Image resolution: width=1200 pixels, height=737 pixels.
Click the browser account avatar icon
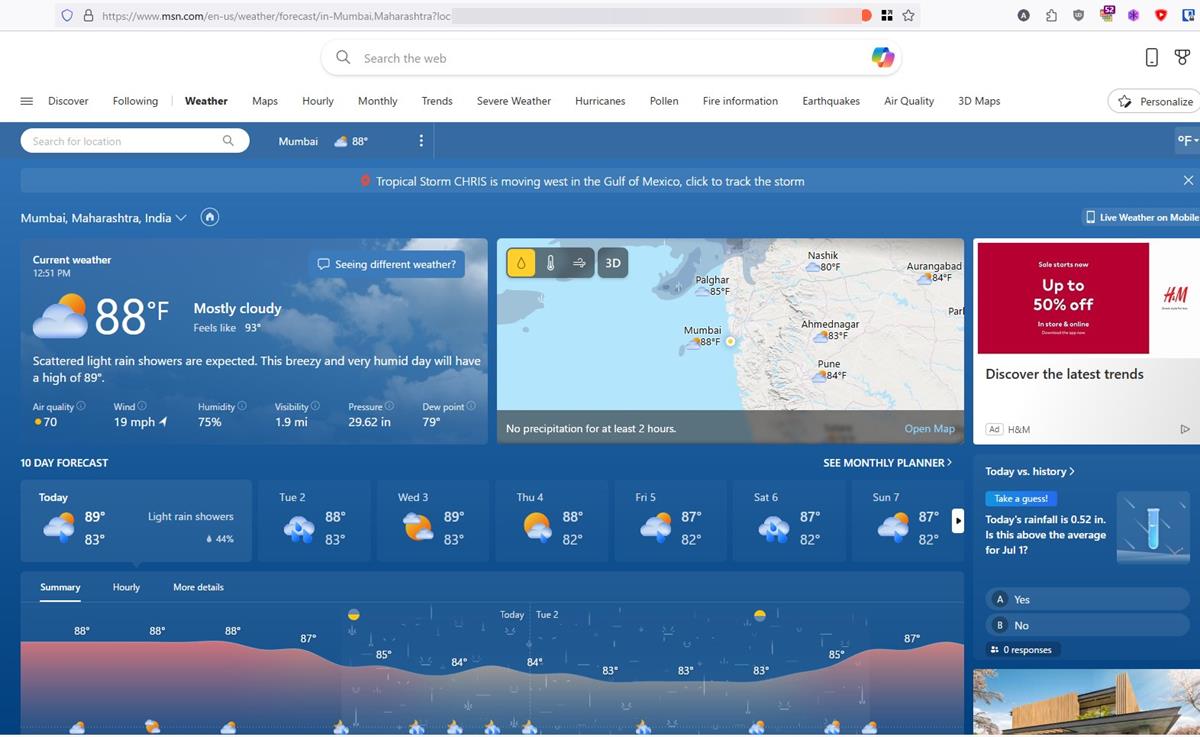[1024, 16]
